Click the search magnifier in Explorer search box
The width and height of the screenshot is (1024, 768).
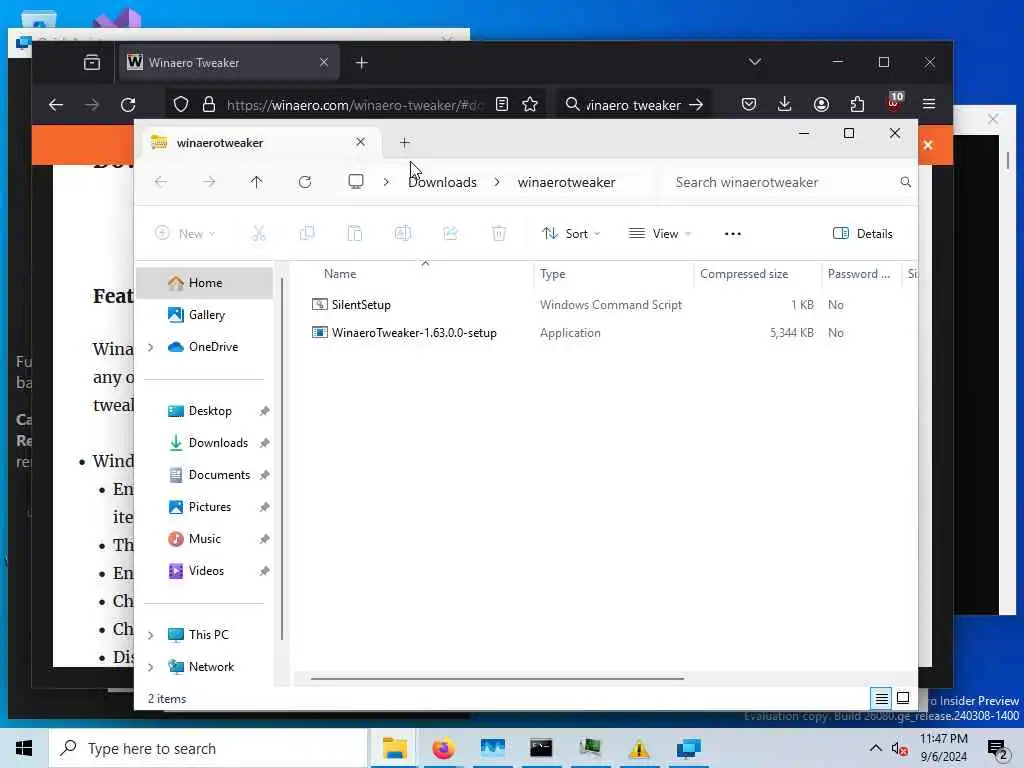tap(905, 182)
